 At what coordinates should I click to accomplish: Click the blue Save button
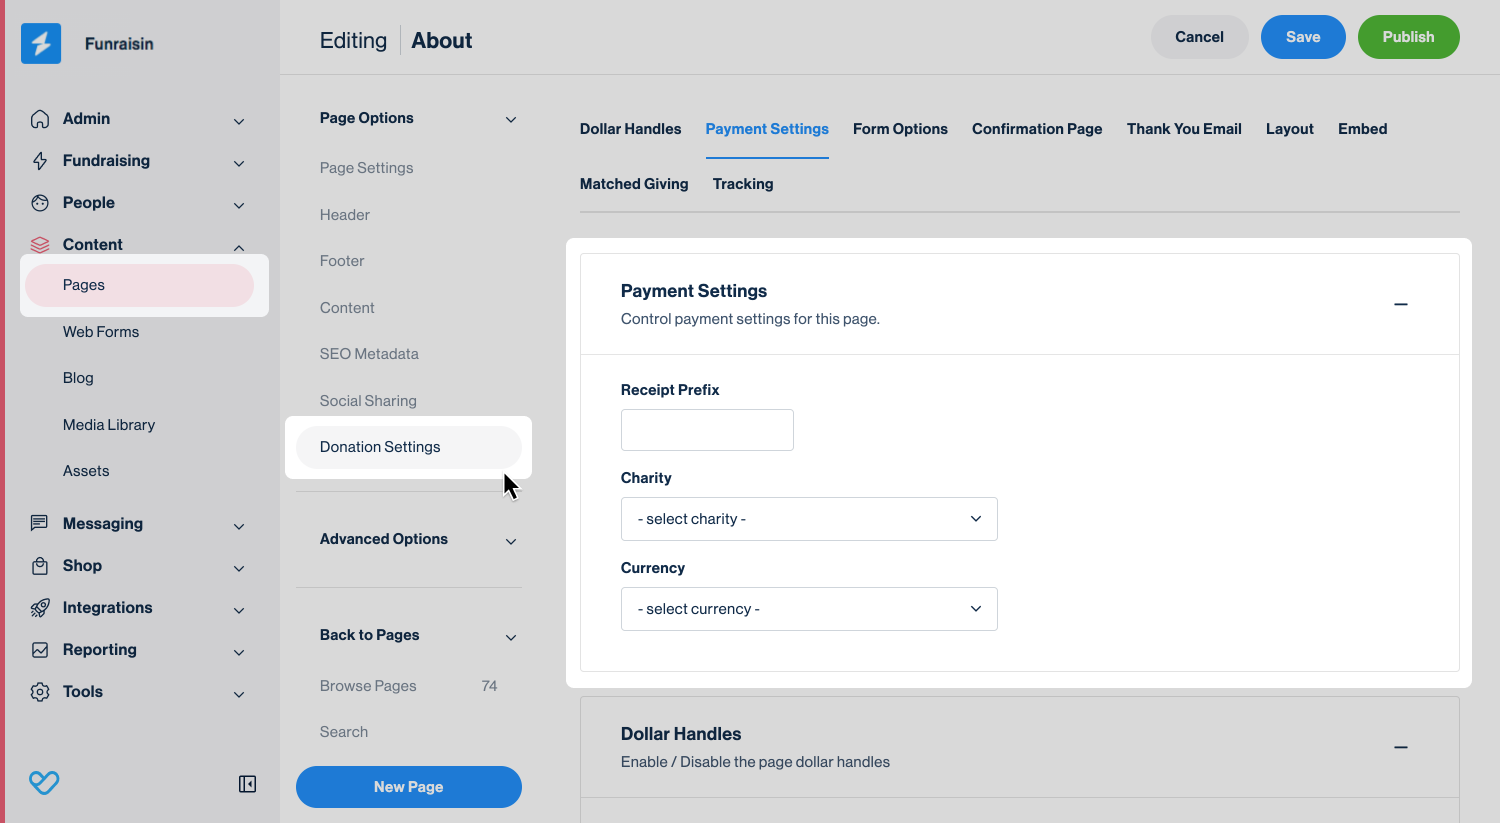(1303, 37)
